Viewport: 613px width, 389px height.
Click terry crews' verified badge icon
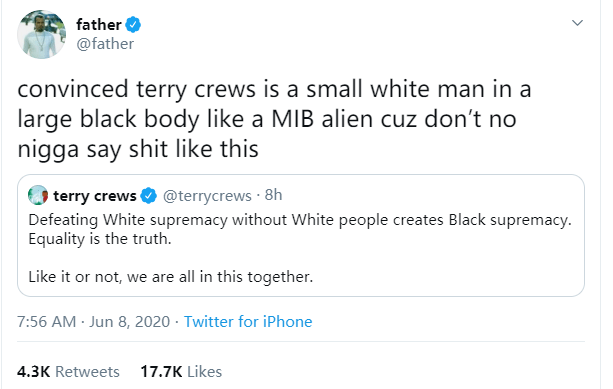click(x=149, y=195)
